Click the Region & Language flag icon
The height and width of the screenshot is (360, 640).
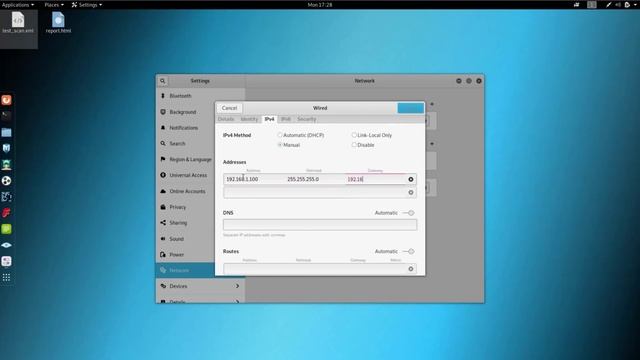click(x=163, y=159)
